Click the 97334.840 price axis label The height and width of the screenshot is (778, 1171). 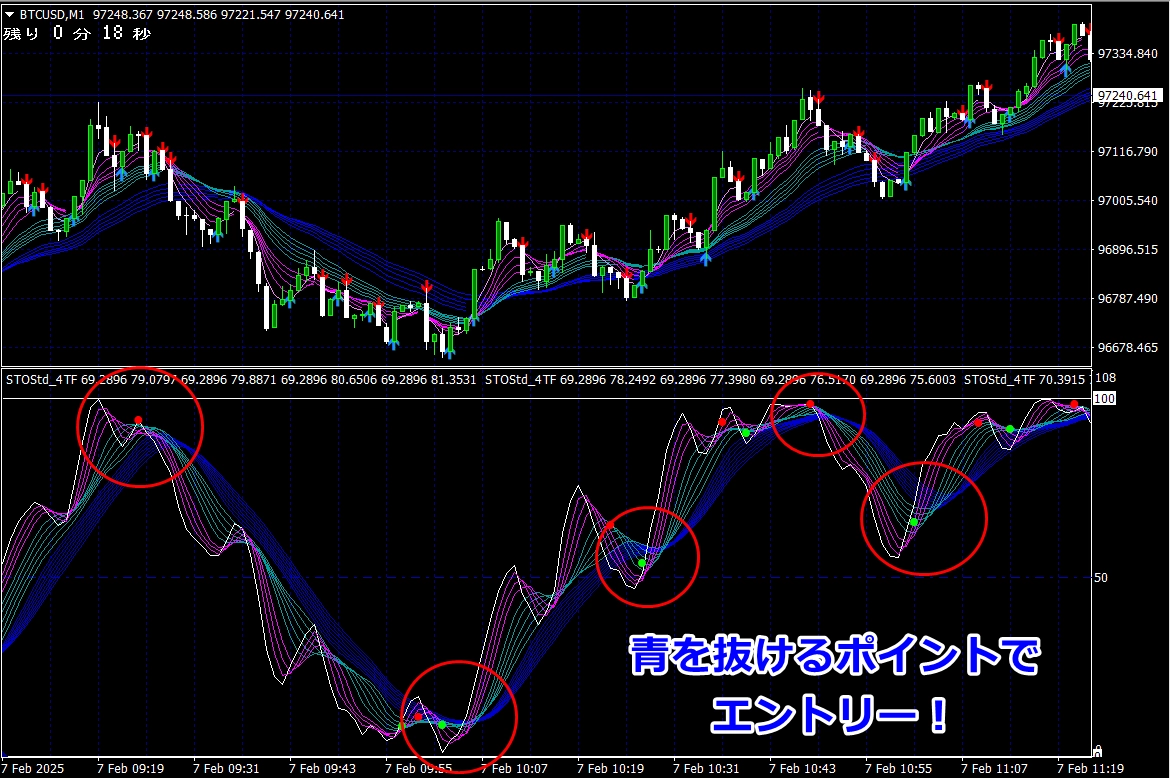1127,53
